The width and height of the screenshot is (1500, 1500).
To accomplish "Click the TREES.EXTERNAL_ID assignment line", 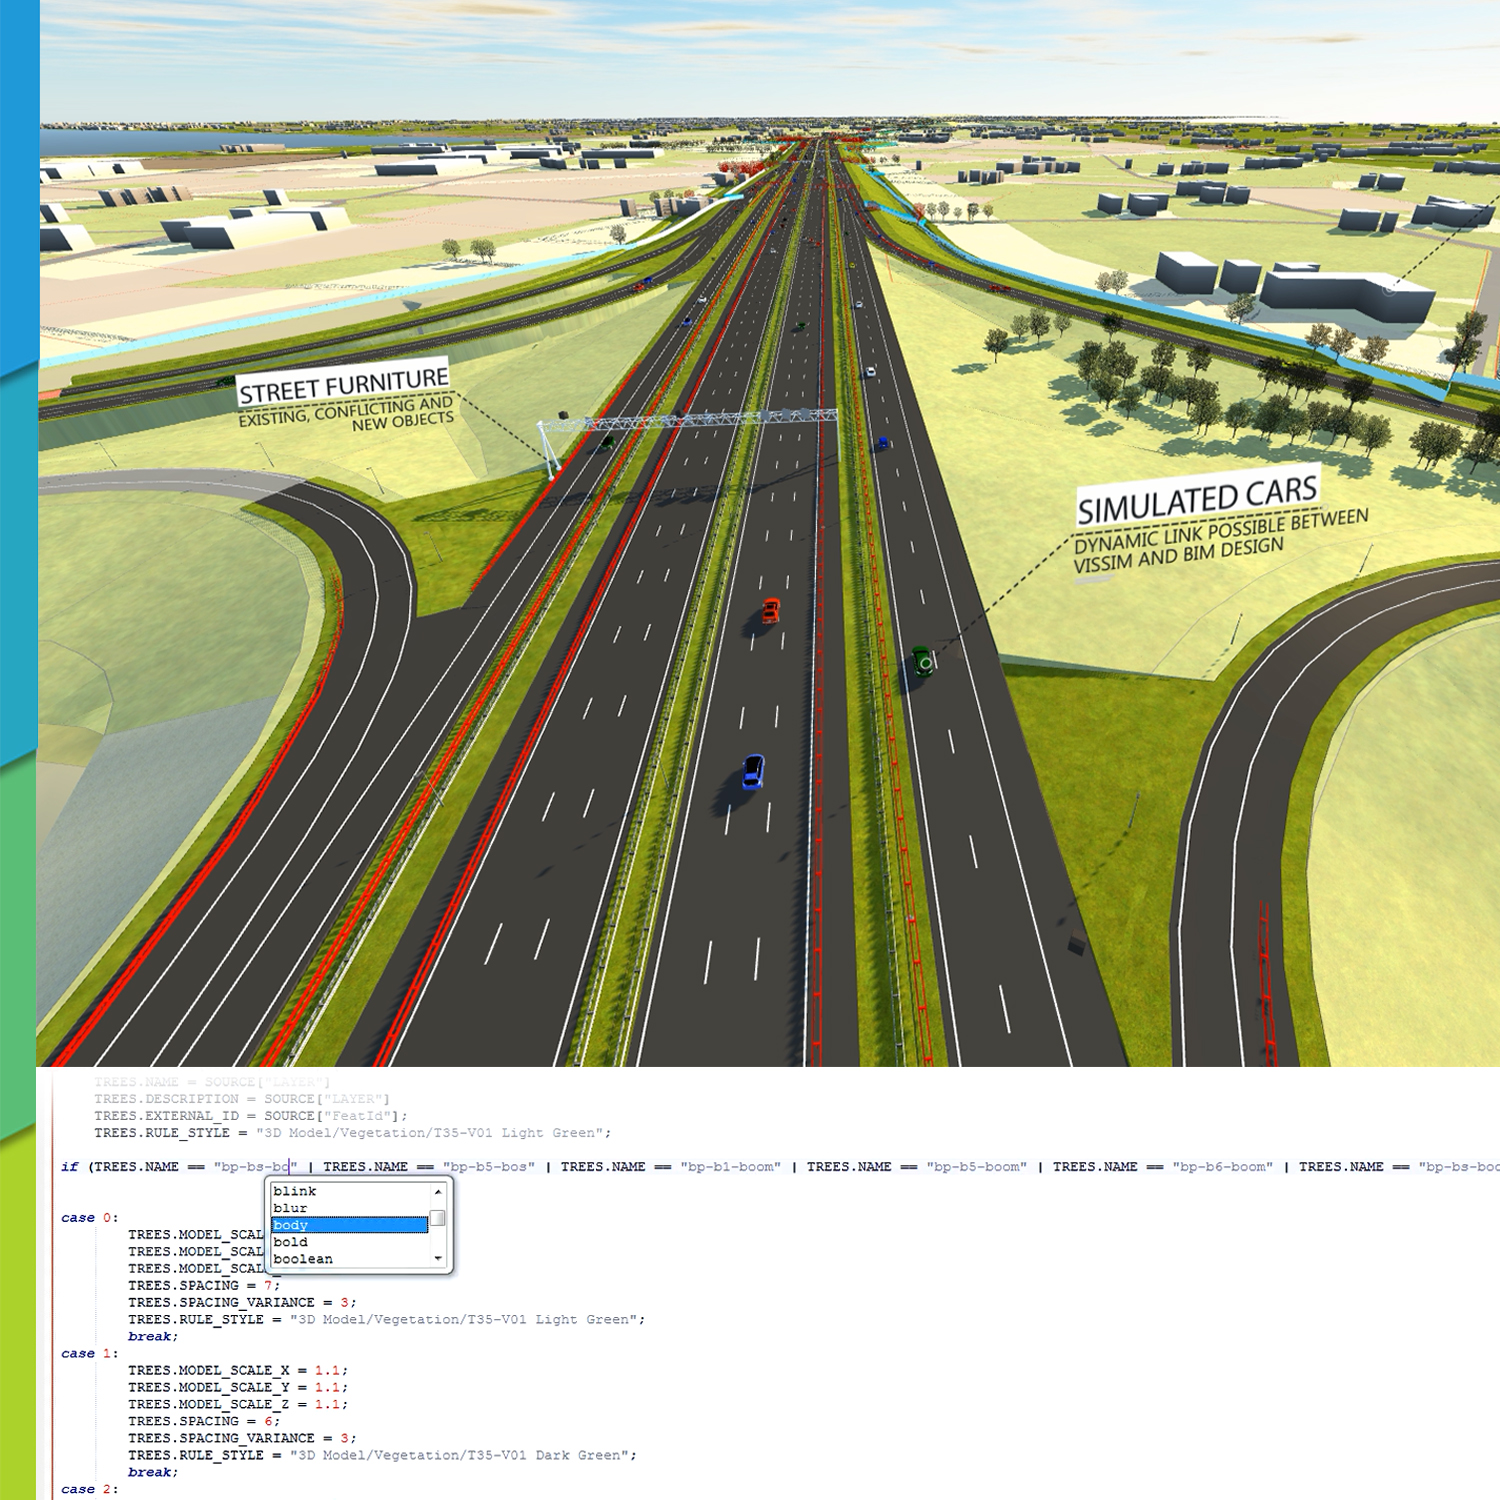I will coord(250,1116).
